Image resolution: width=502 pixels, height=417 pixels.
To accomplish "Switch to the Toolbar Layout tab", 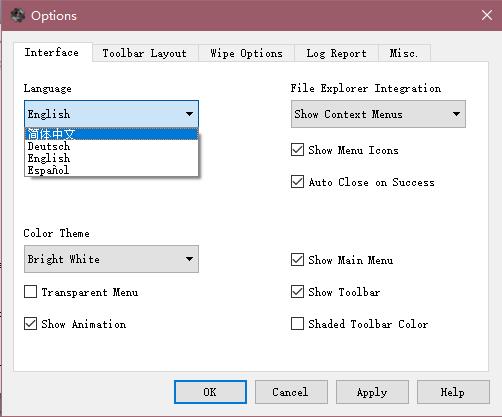I will pyautogui.click(x=145, y=53).
